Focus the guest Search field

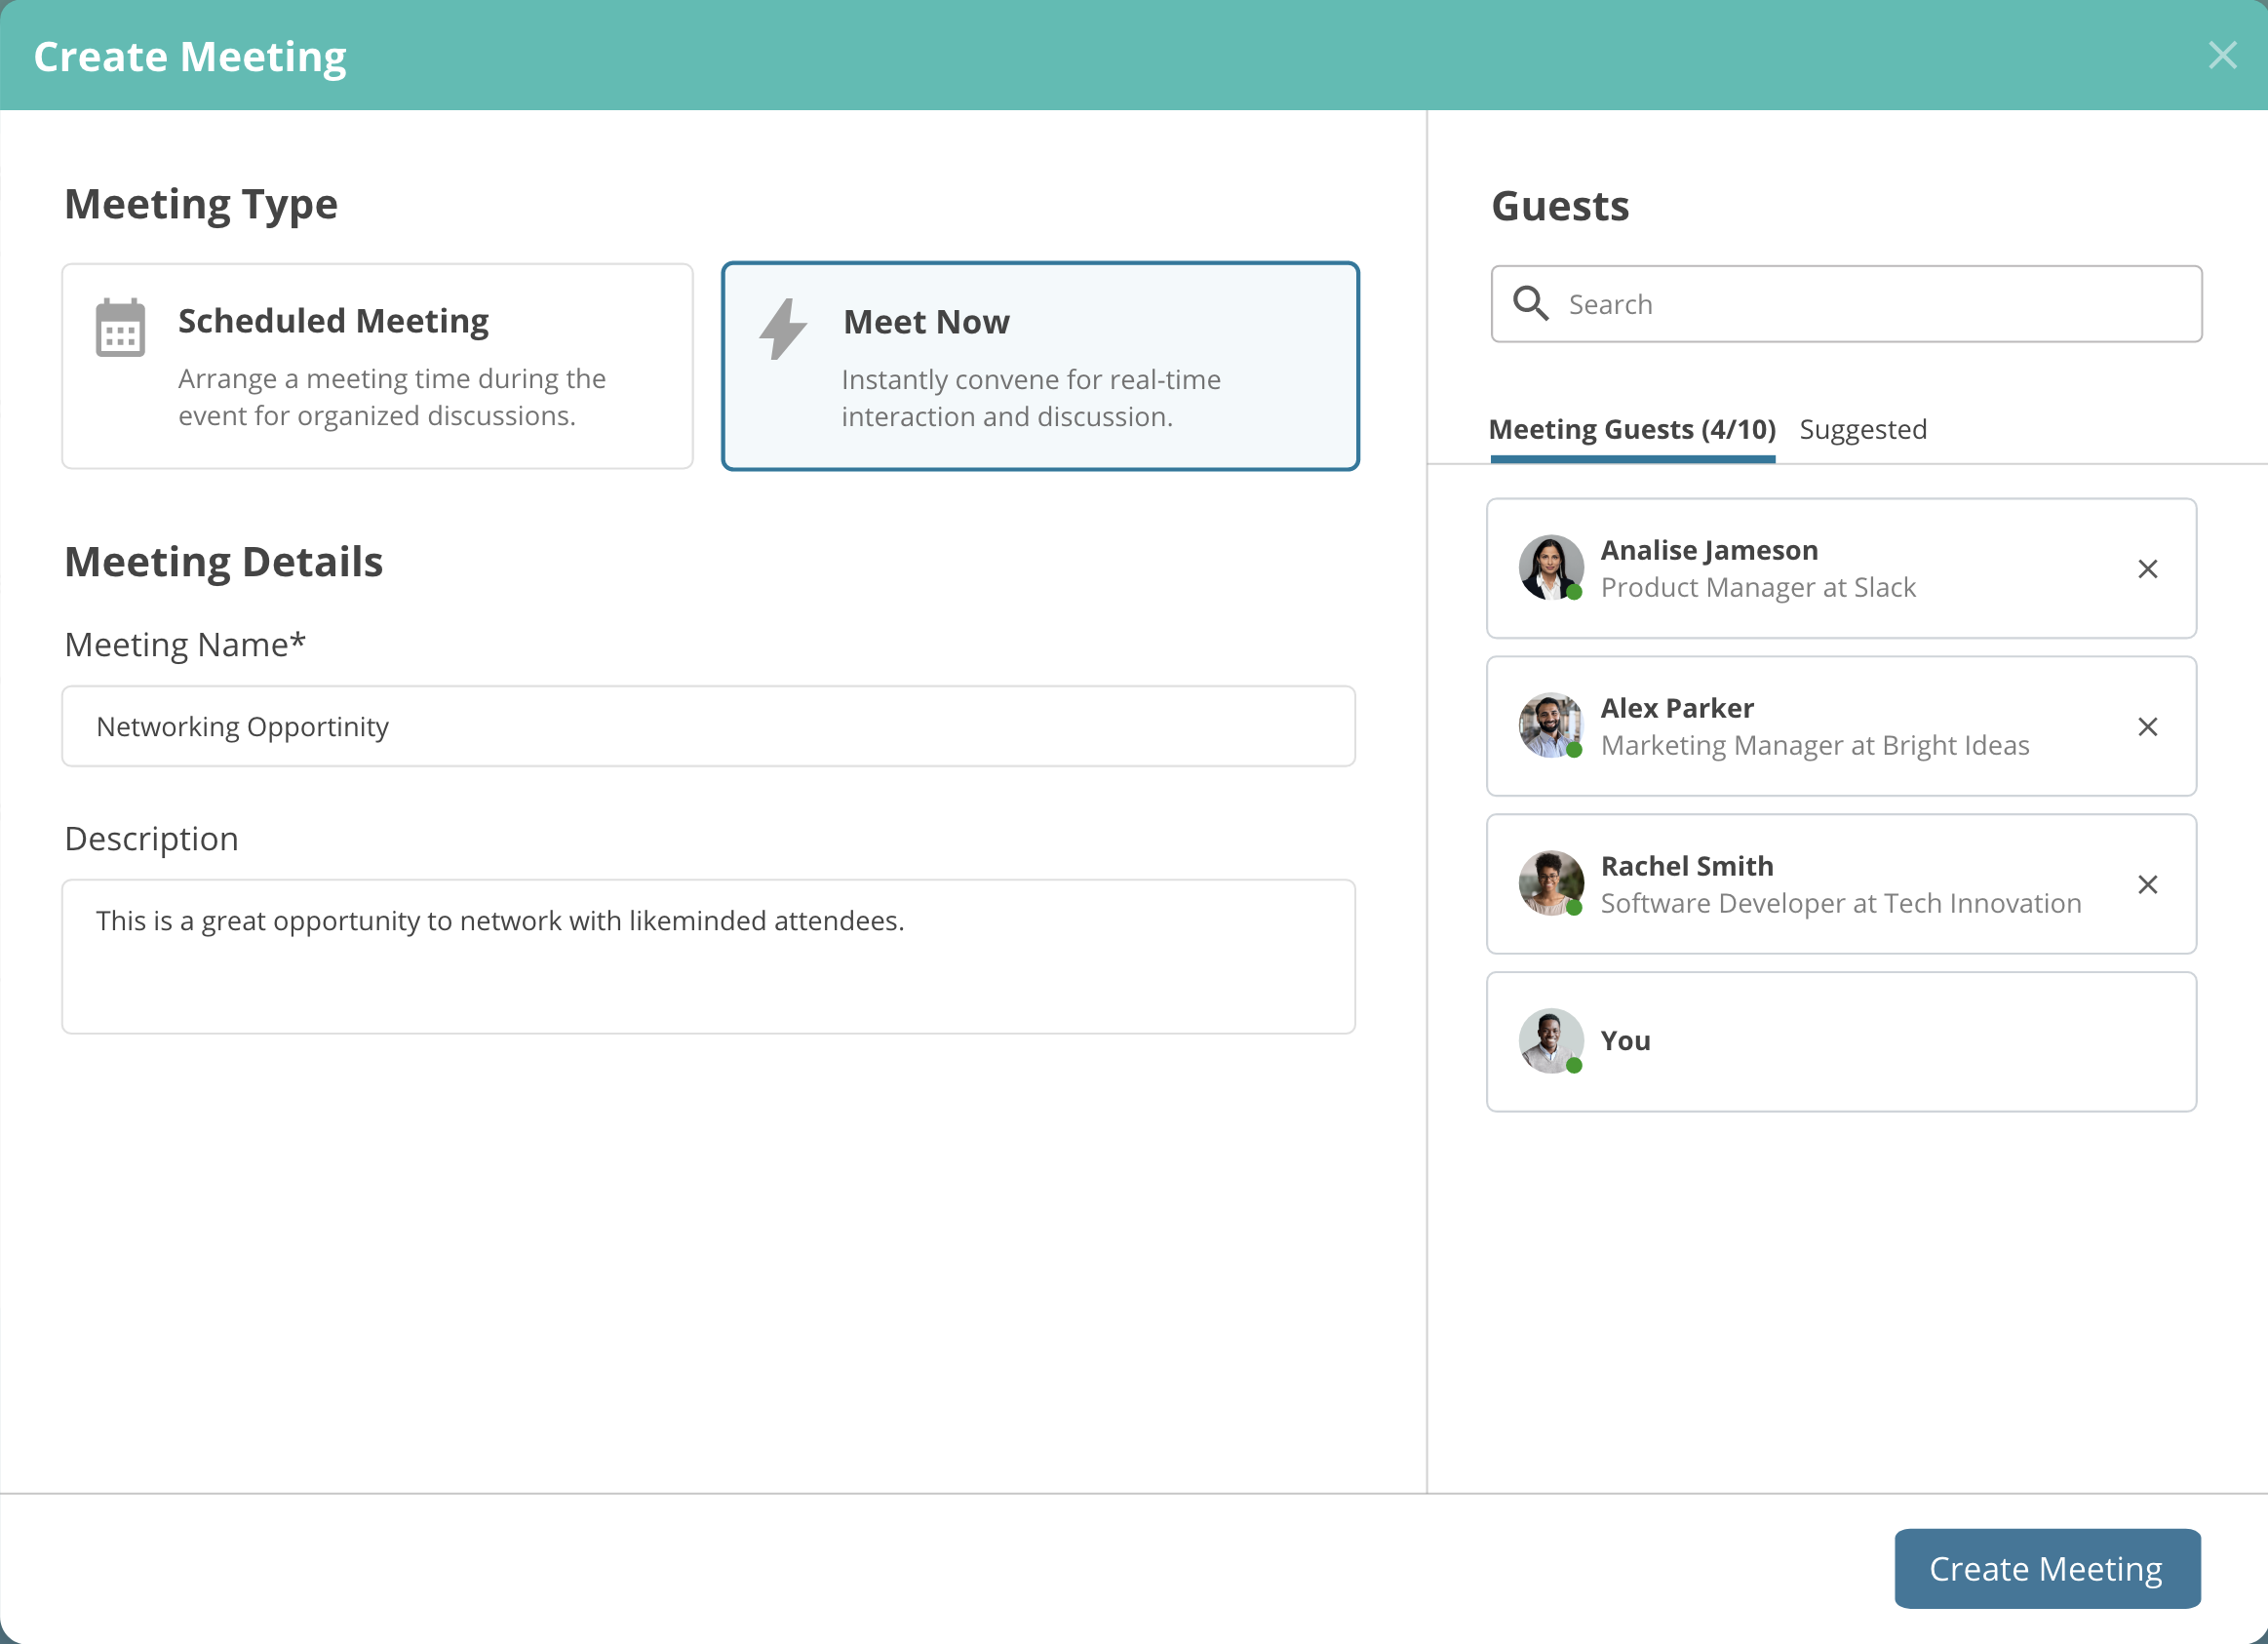[x=1846, y=304]
